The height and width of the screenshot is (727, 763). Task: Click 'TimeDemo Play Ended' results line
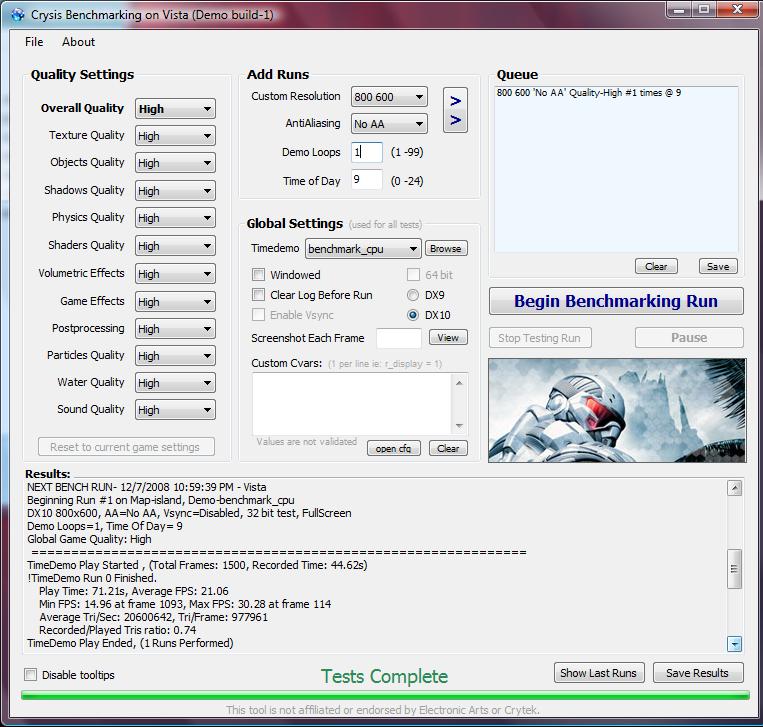click(130, 643)
